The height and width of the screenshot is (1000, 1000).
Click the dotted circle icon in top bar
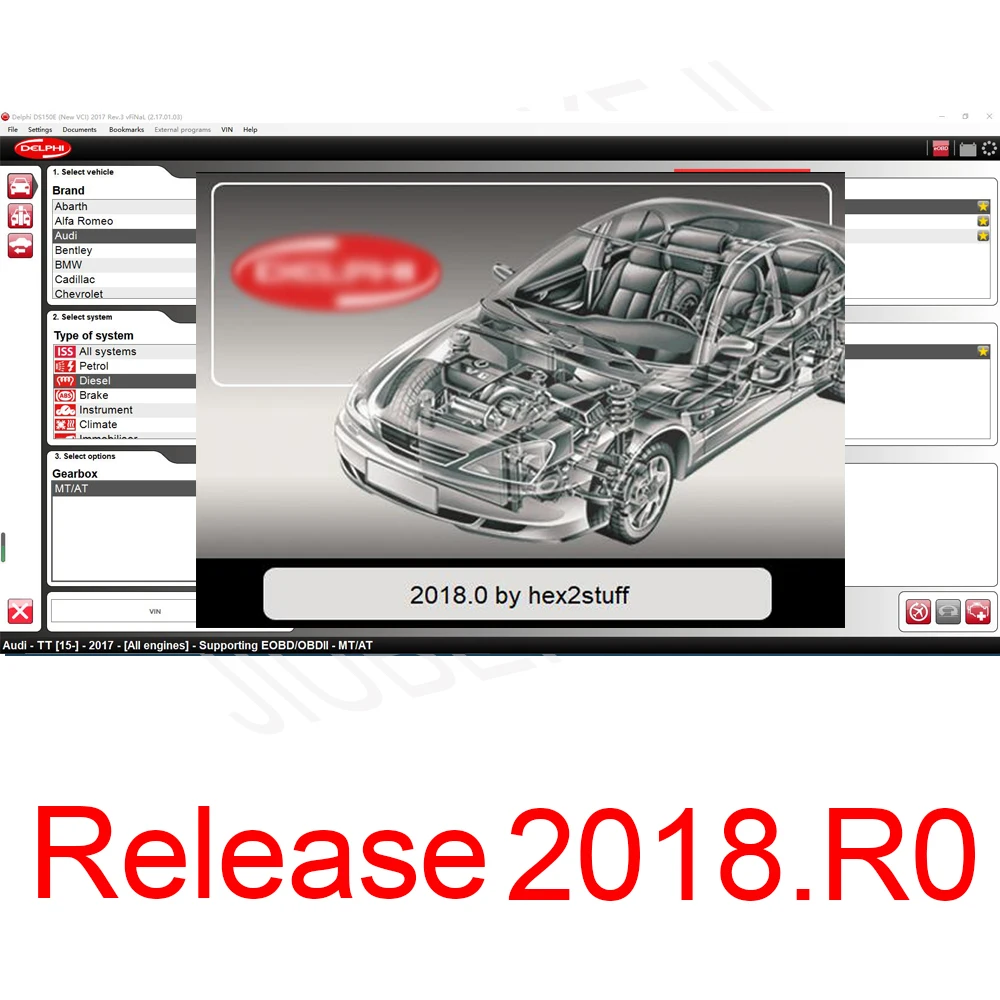[989, 148]
